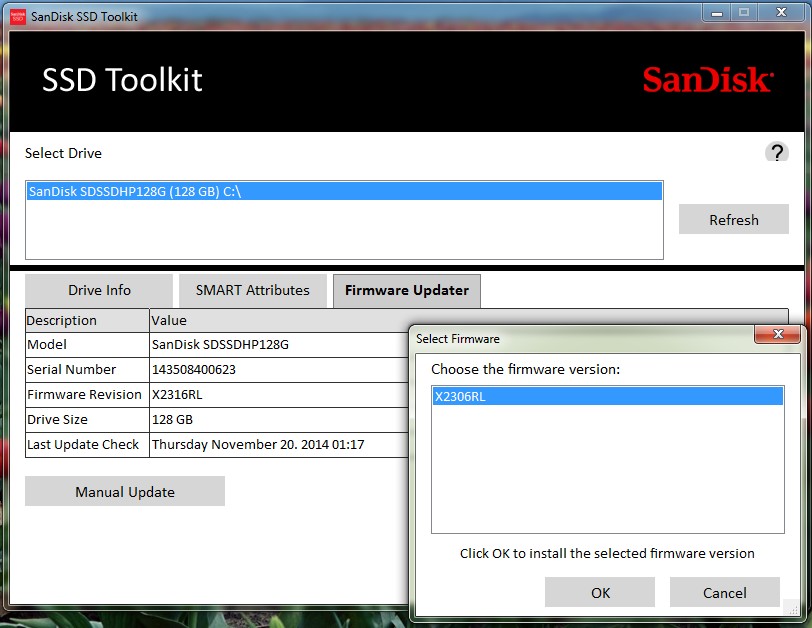Image resolution: width=812 pixels, height=628 pixels.
Task: Maximize the SanDisk SSD Toolkit window
Action: click(744, 13)
